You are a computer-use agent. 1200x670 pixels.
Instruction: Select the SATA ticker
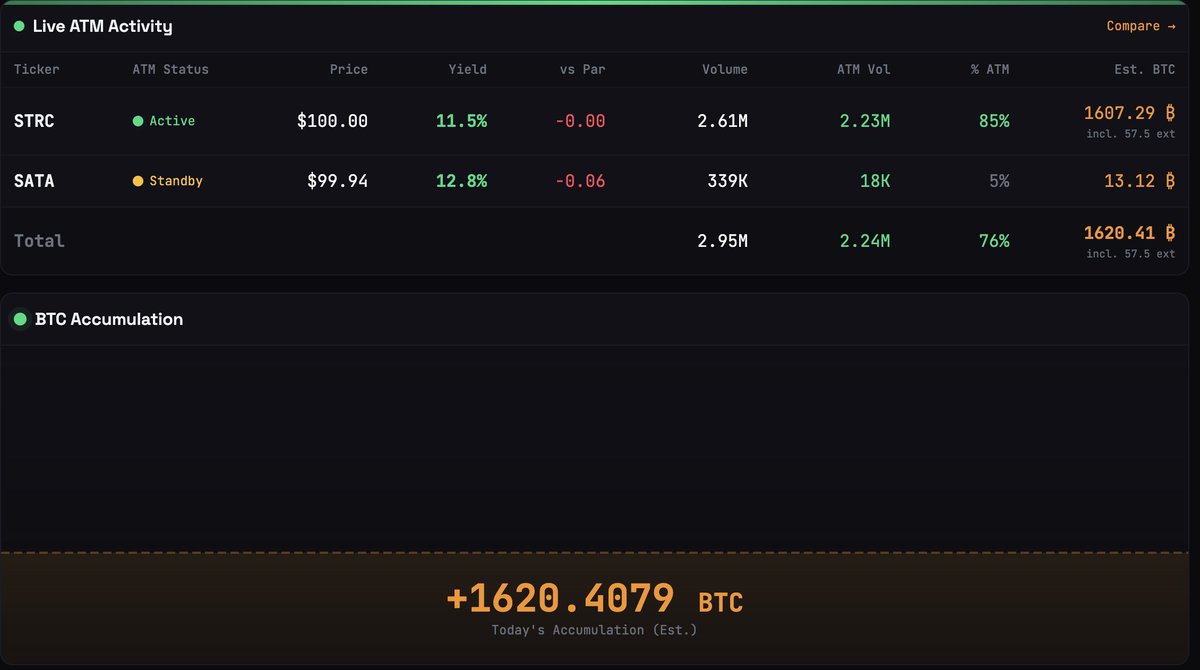click(x=34, y=181)
